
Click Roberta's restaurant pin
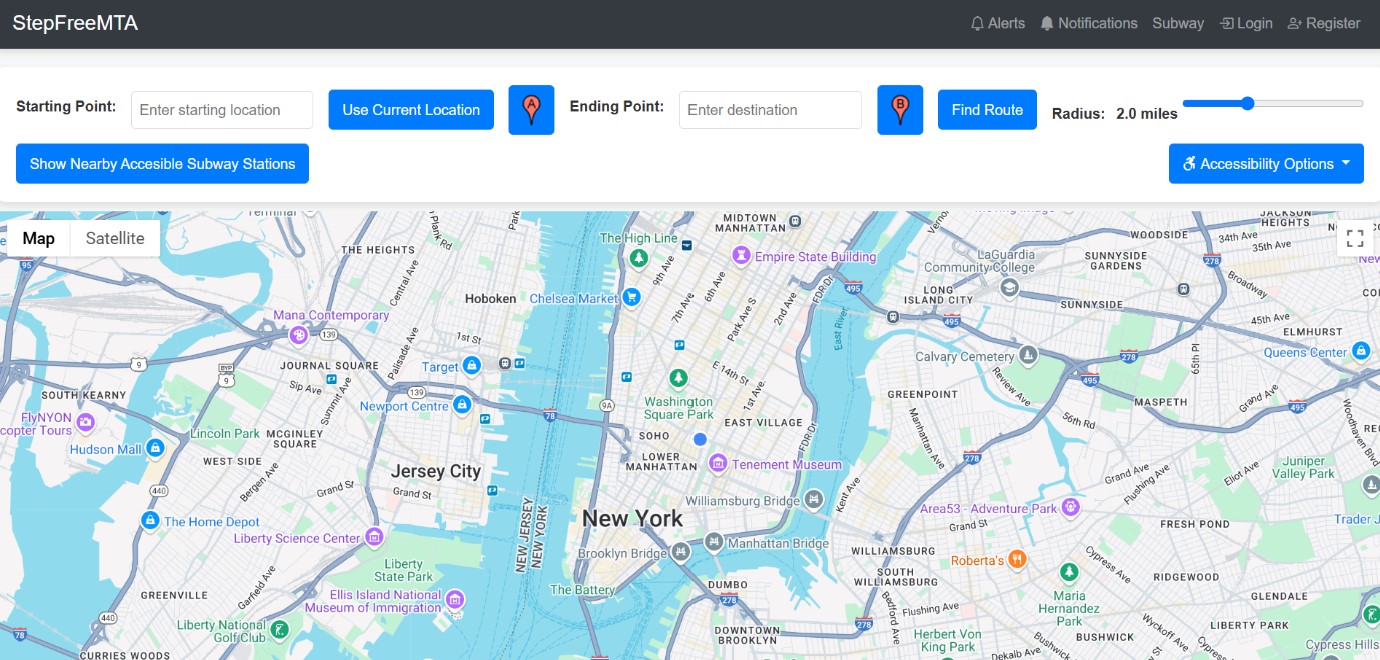pyautogui.click(x=1018, y=560)
